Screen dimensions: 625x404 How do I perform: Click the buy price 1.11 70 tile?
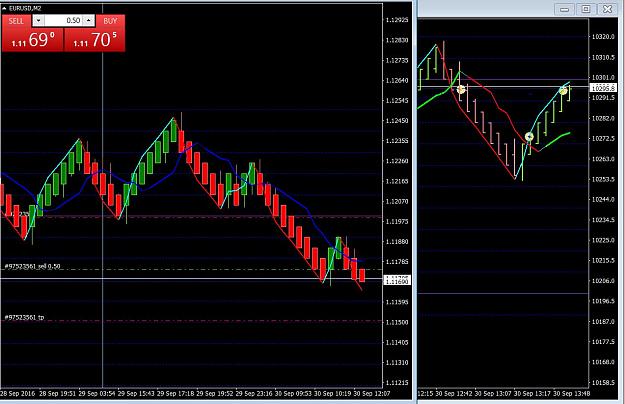[x=94, y=39]
